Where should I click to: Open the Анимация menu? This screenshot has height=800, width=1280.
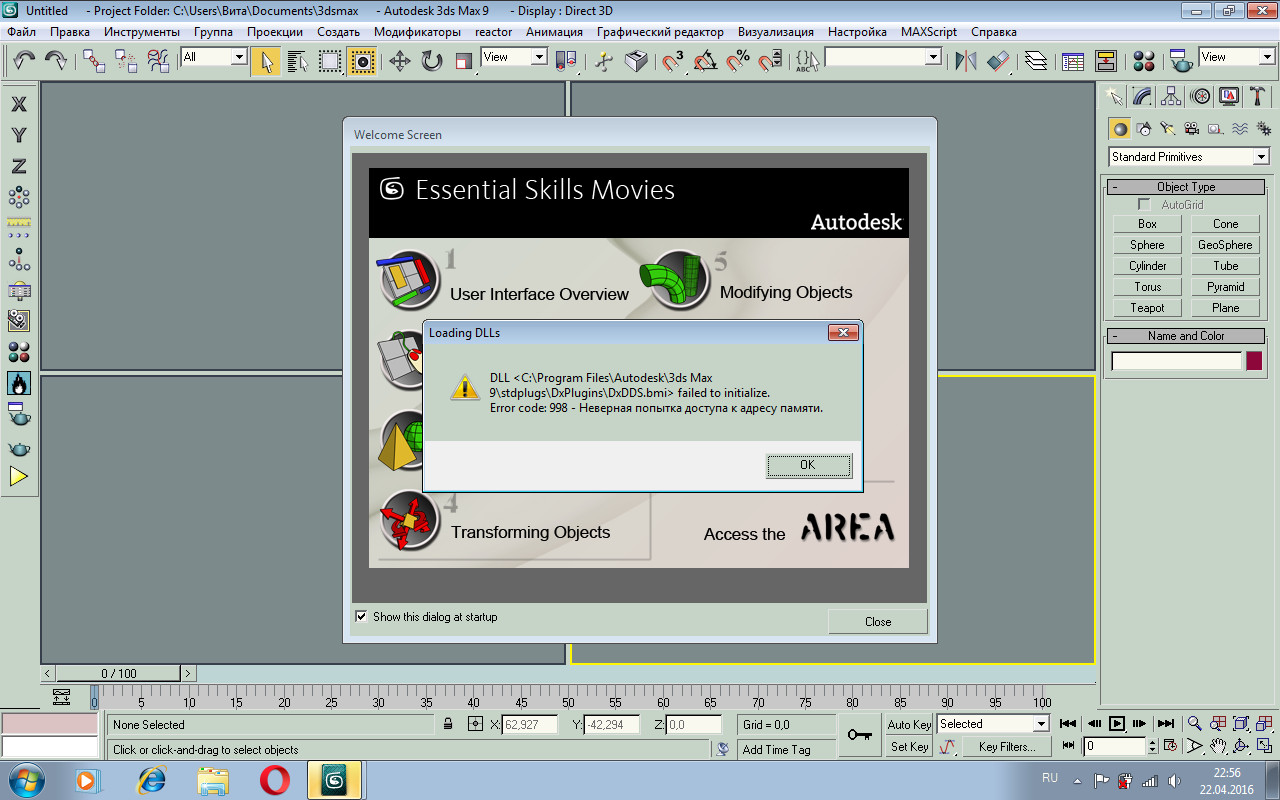[x=554, y=32]
